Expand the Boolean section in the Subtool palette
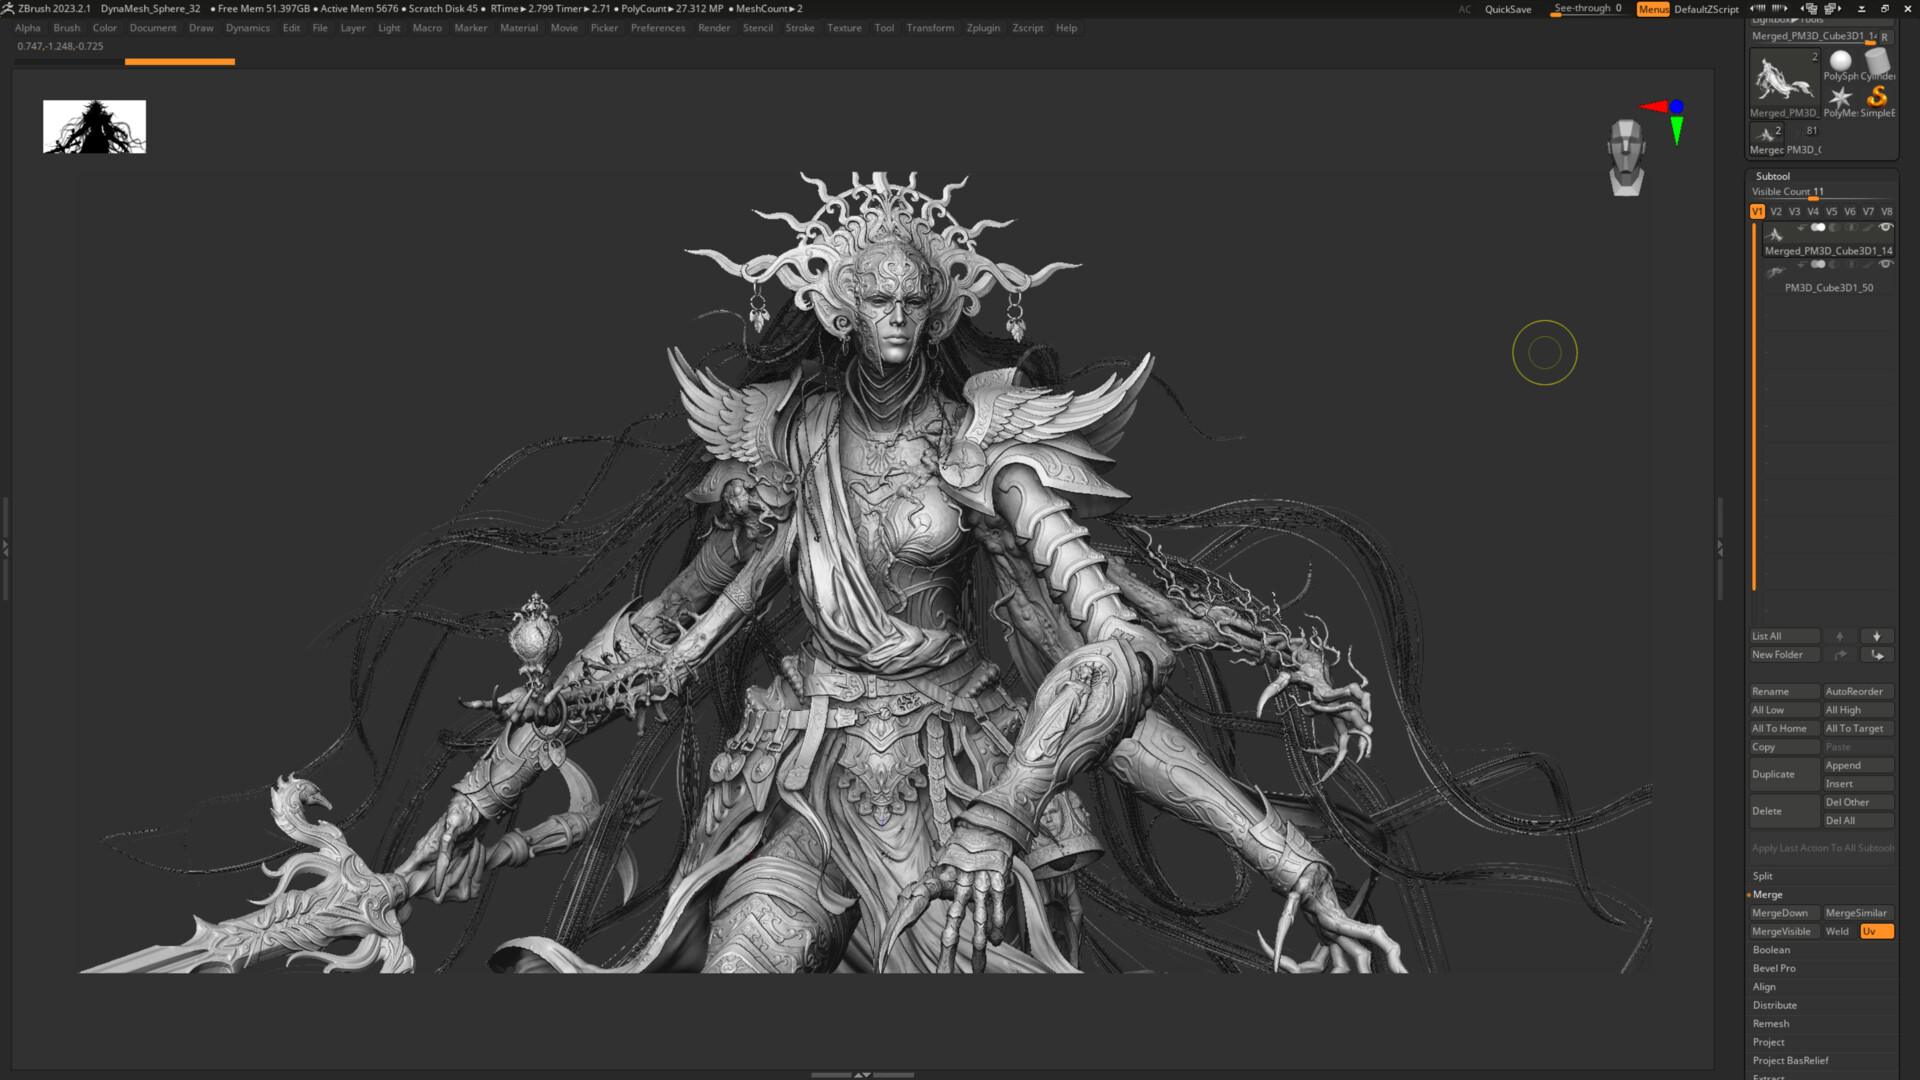This screenshot has height=1080, width=1920. tap(1771, 949)
